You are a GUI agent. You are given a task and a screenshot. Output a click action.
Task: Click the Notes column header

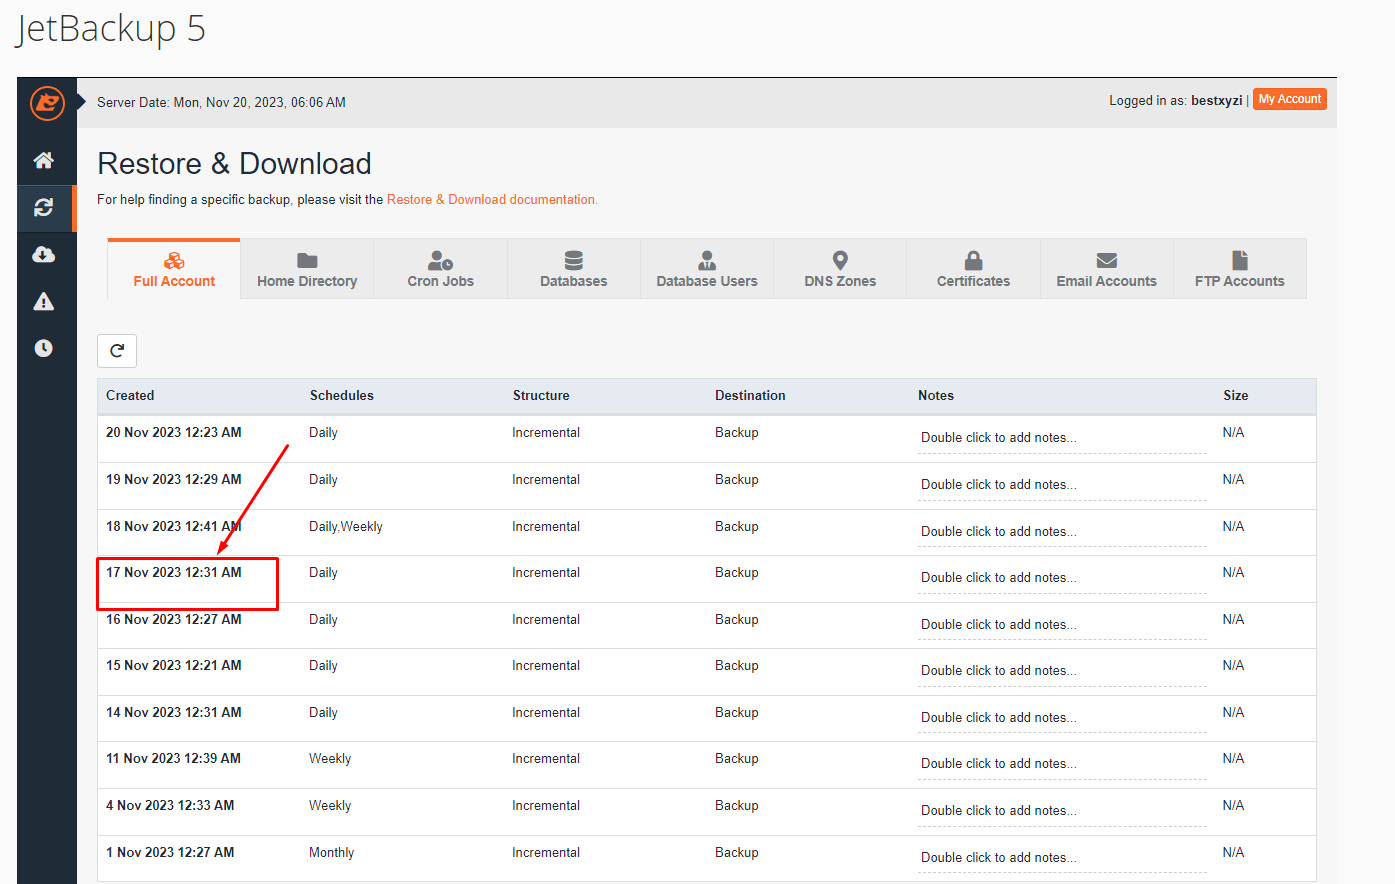tap(936, 395)
